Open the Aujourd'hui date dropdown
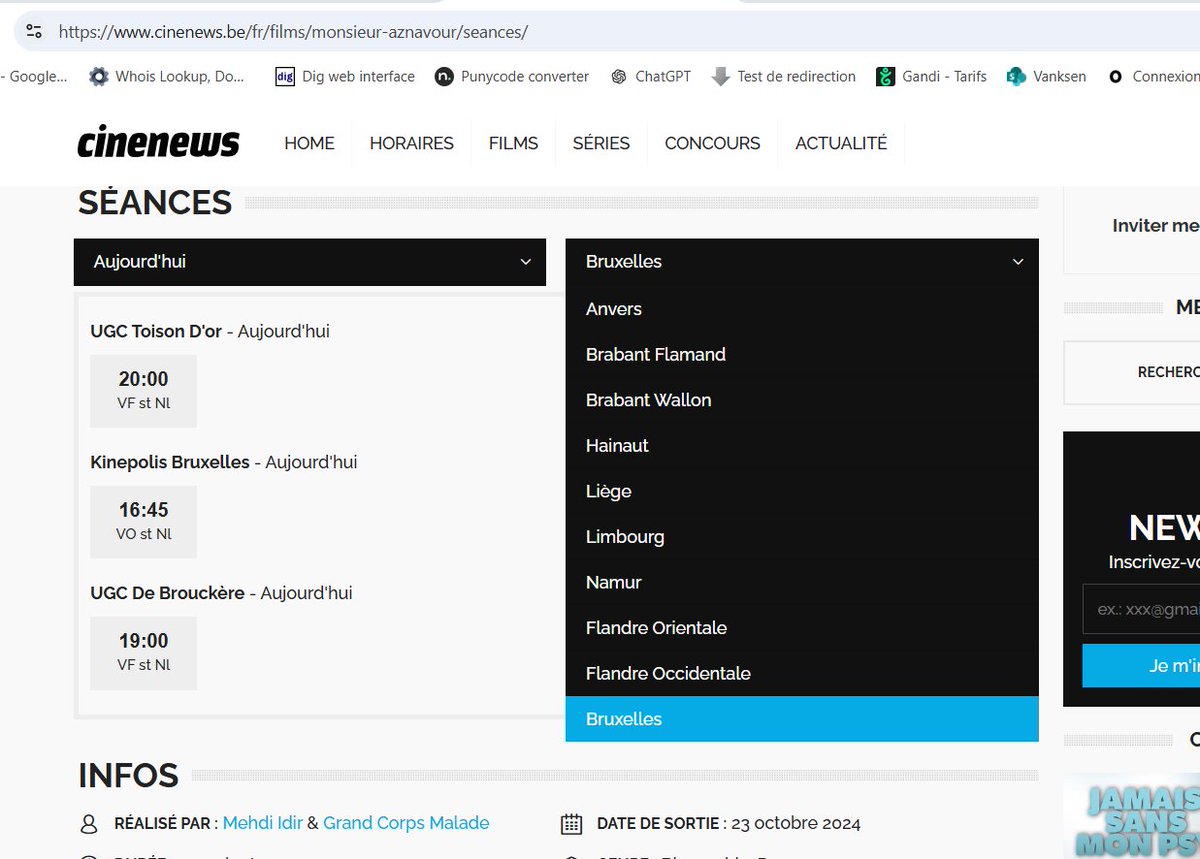Image resolution: width=1200 pixels, height=859 pixels. coord(310,262)
